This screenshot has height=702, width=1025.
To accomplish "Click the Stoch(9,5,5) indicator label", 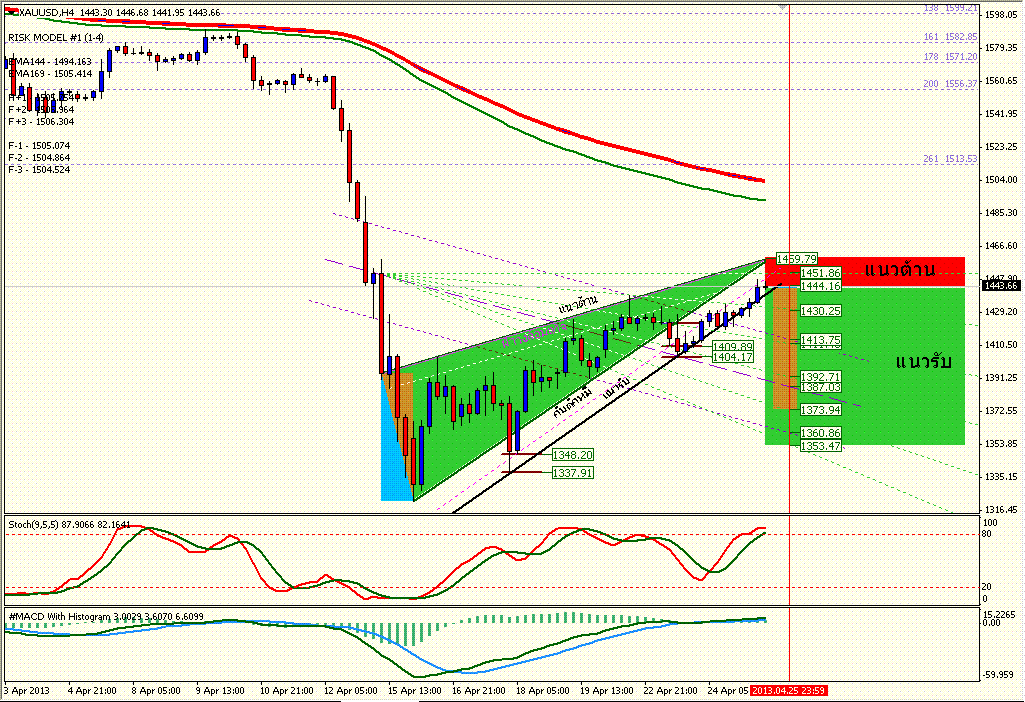I will pos(69,524).
